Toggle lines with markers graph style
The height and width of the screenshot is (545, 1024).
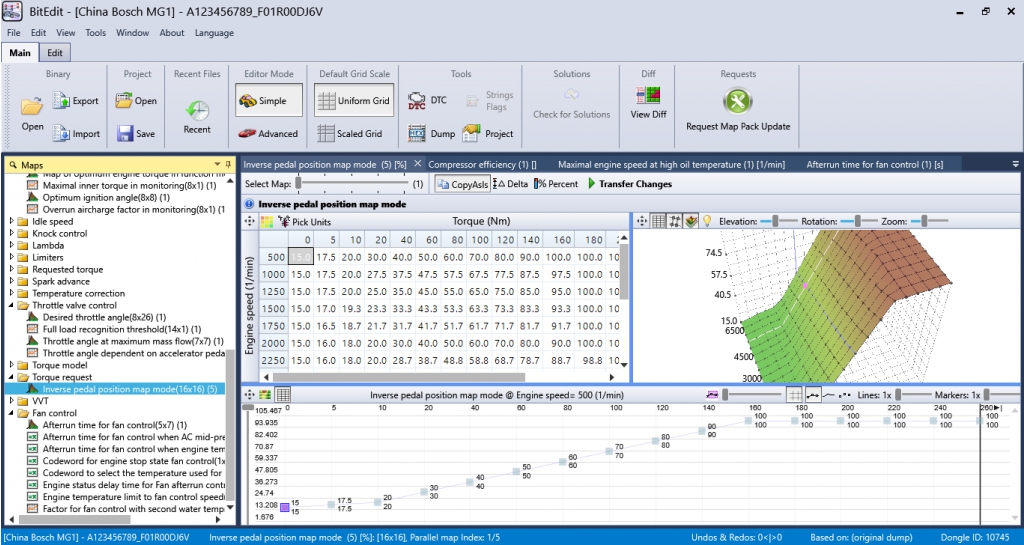[x=813, y=395]
